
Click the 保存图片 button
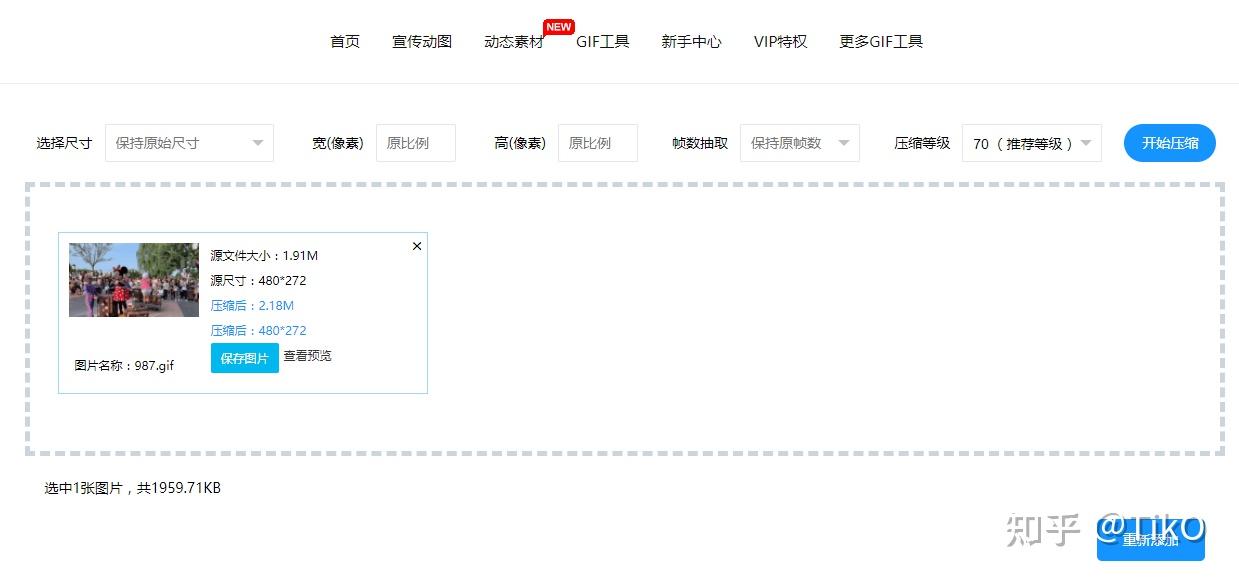click(x=244, y=357)
